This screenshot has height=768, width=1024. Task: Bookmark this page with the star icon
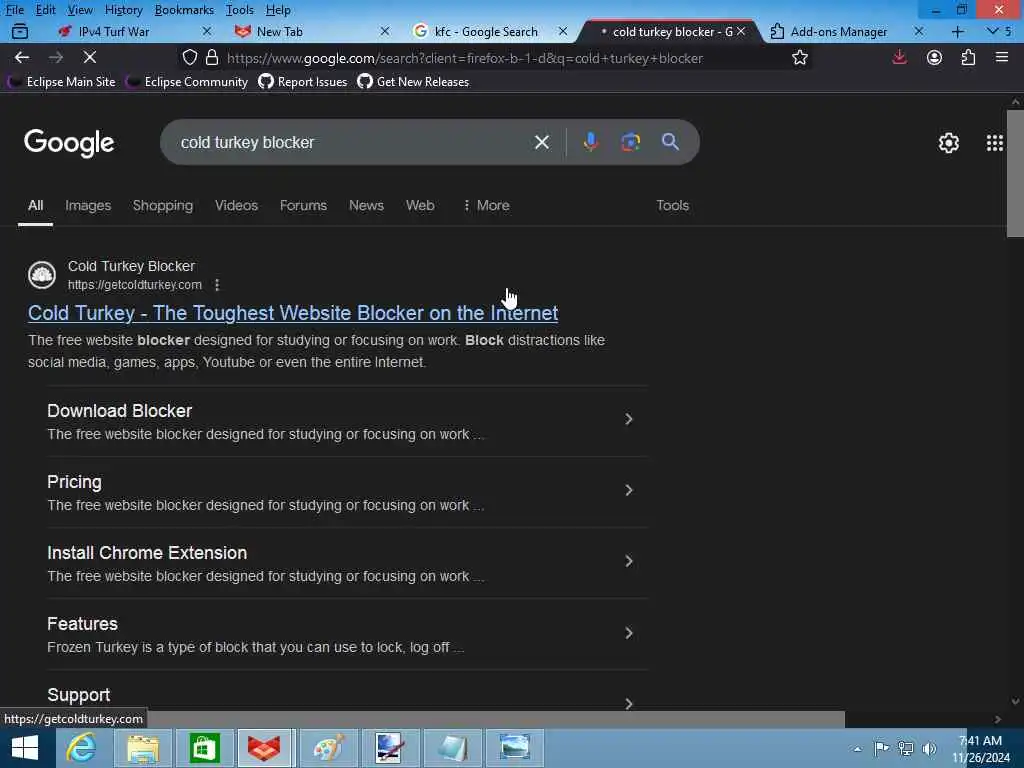pyautogui.click(x=799, y=57)
